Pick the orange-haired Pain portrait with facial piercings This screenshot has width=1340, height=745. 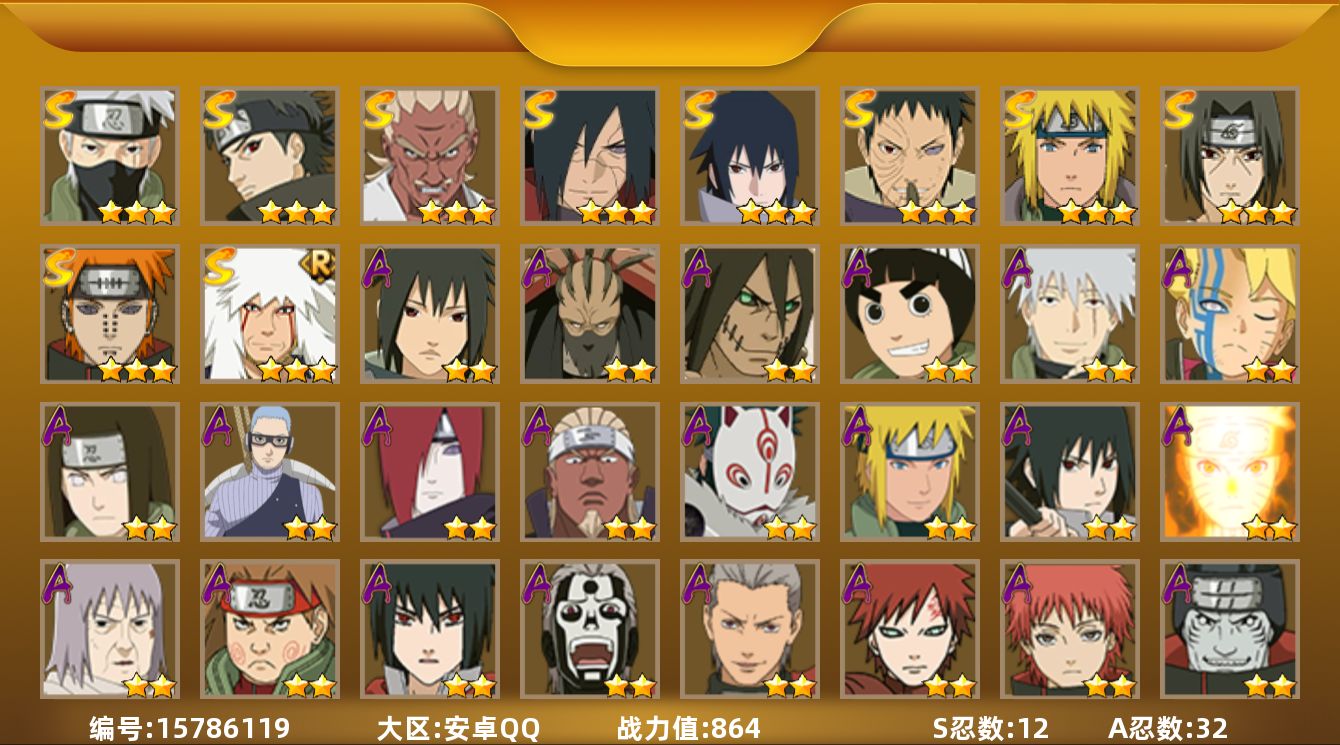pos(110,314)
